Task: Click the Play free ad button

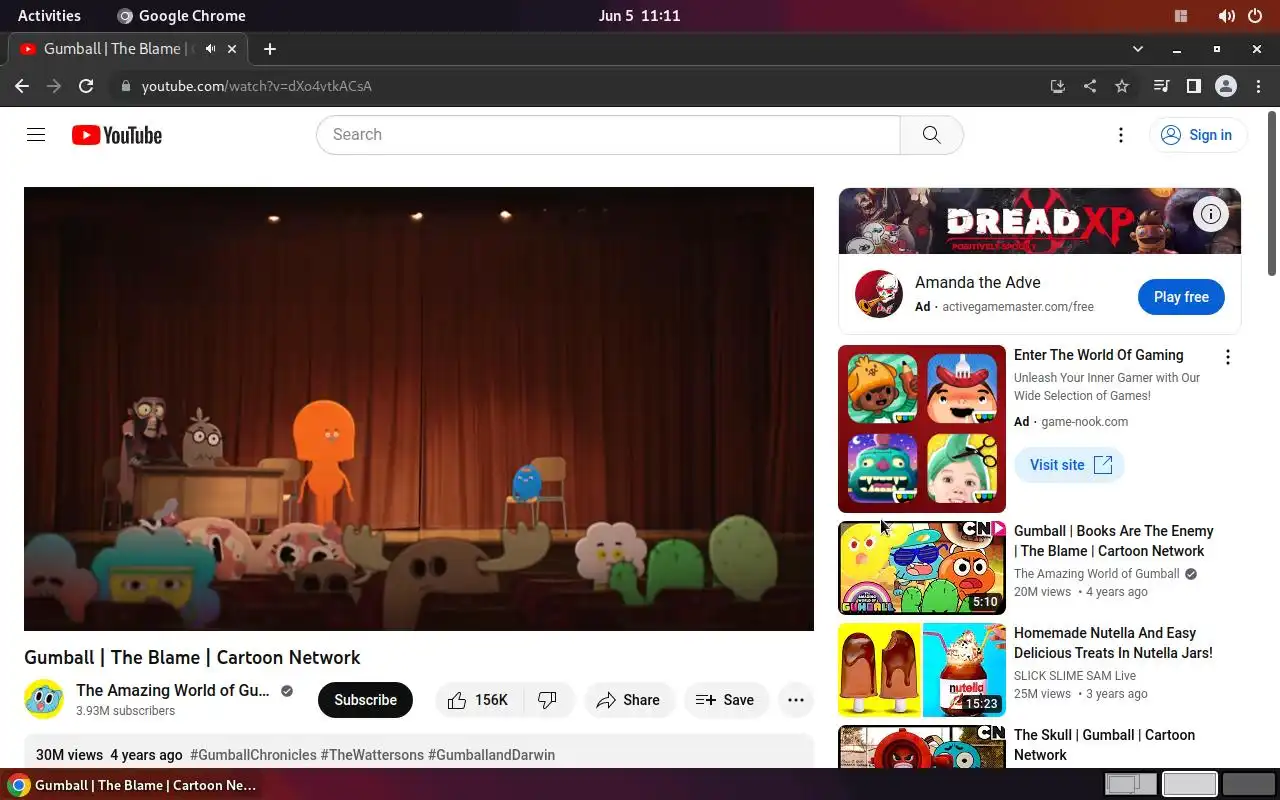Action: coord(1181,297)
